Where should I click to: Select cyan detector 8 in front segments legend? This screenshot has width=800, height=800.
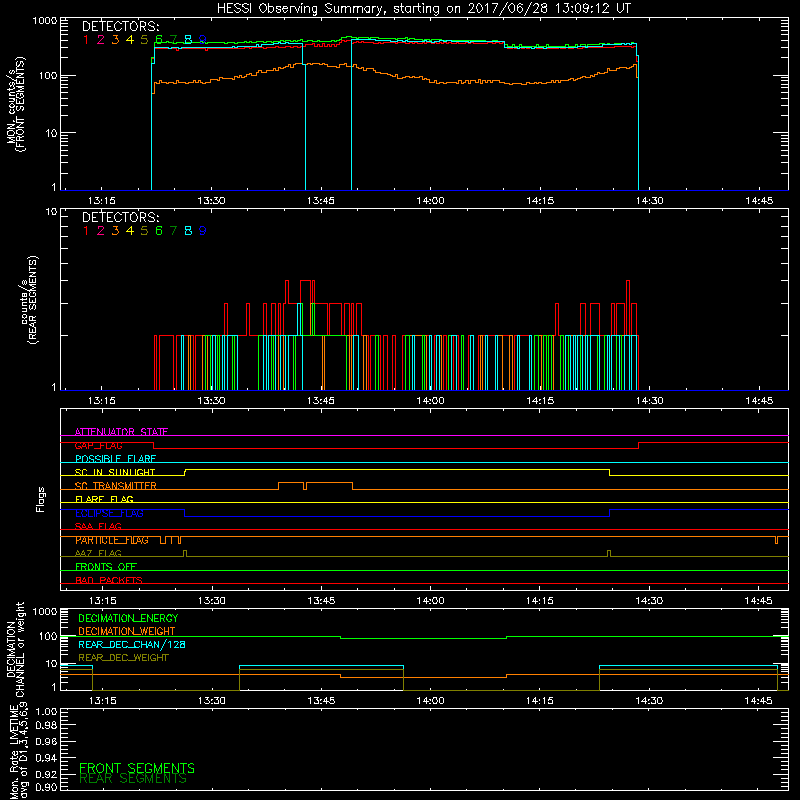pyautogui.click(x=188, y=40)
